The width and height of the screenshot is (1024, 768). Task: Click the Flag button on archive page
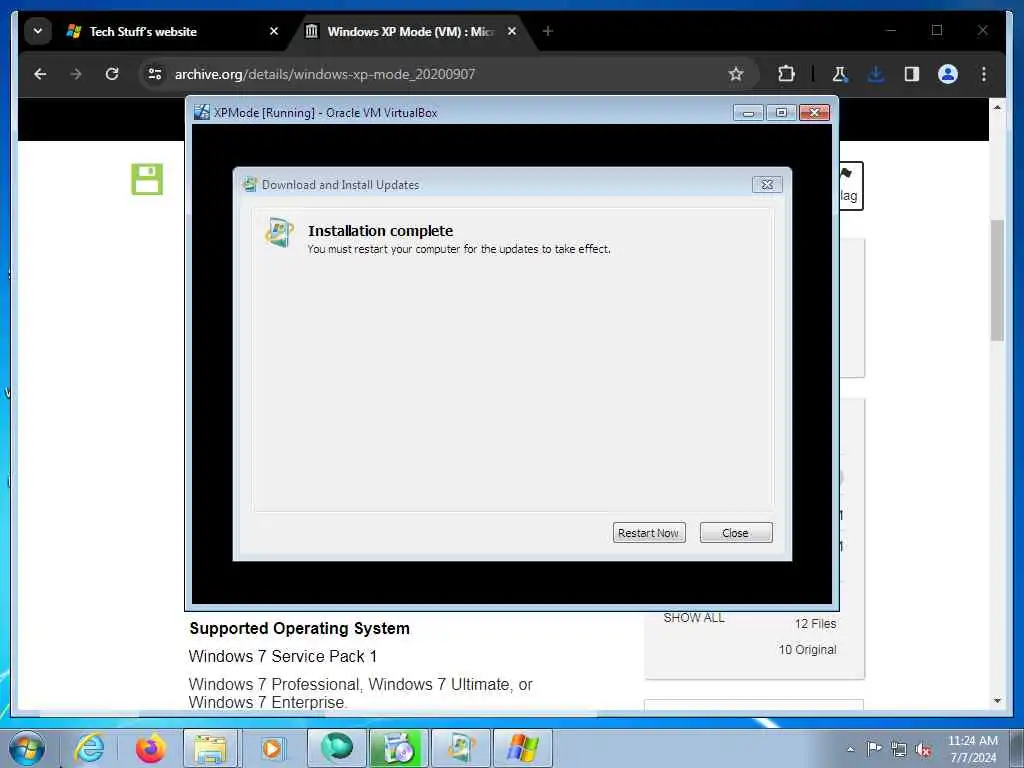pyautogui.click(x=851, y=186)
